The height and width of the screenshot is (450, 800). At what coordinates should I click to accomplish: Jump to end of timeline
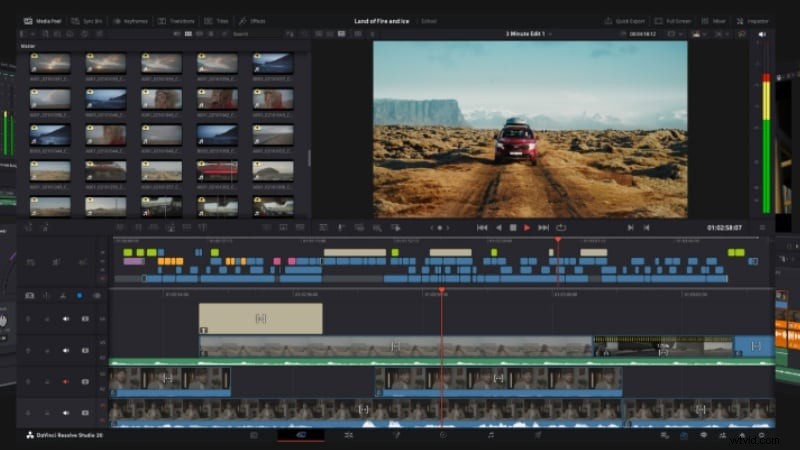543,228
